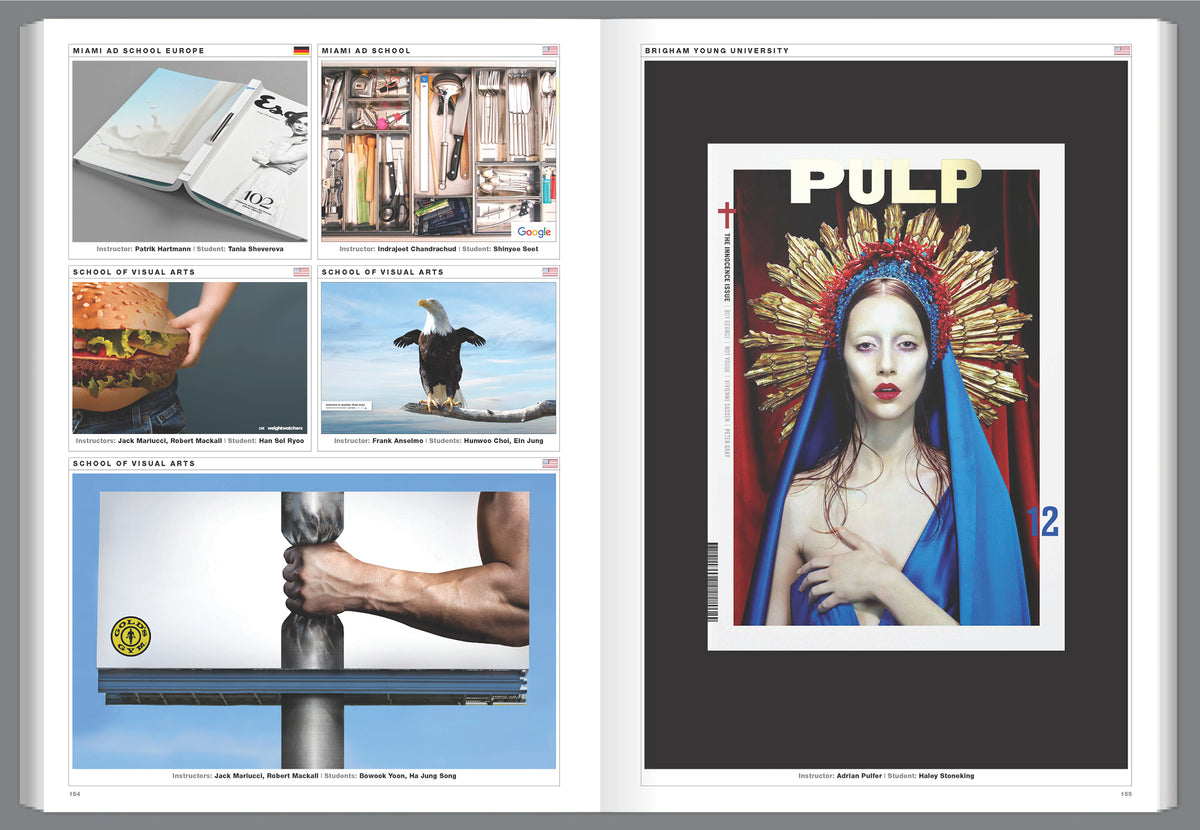Click the US flag above the kitchen drawer image

tap(549, 50)
